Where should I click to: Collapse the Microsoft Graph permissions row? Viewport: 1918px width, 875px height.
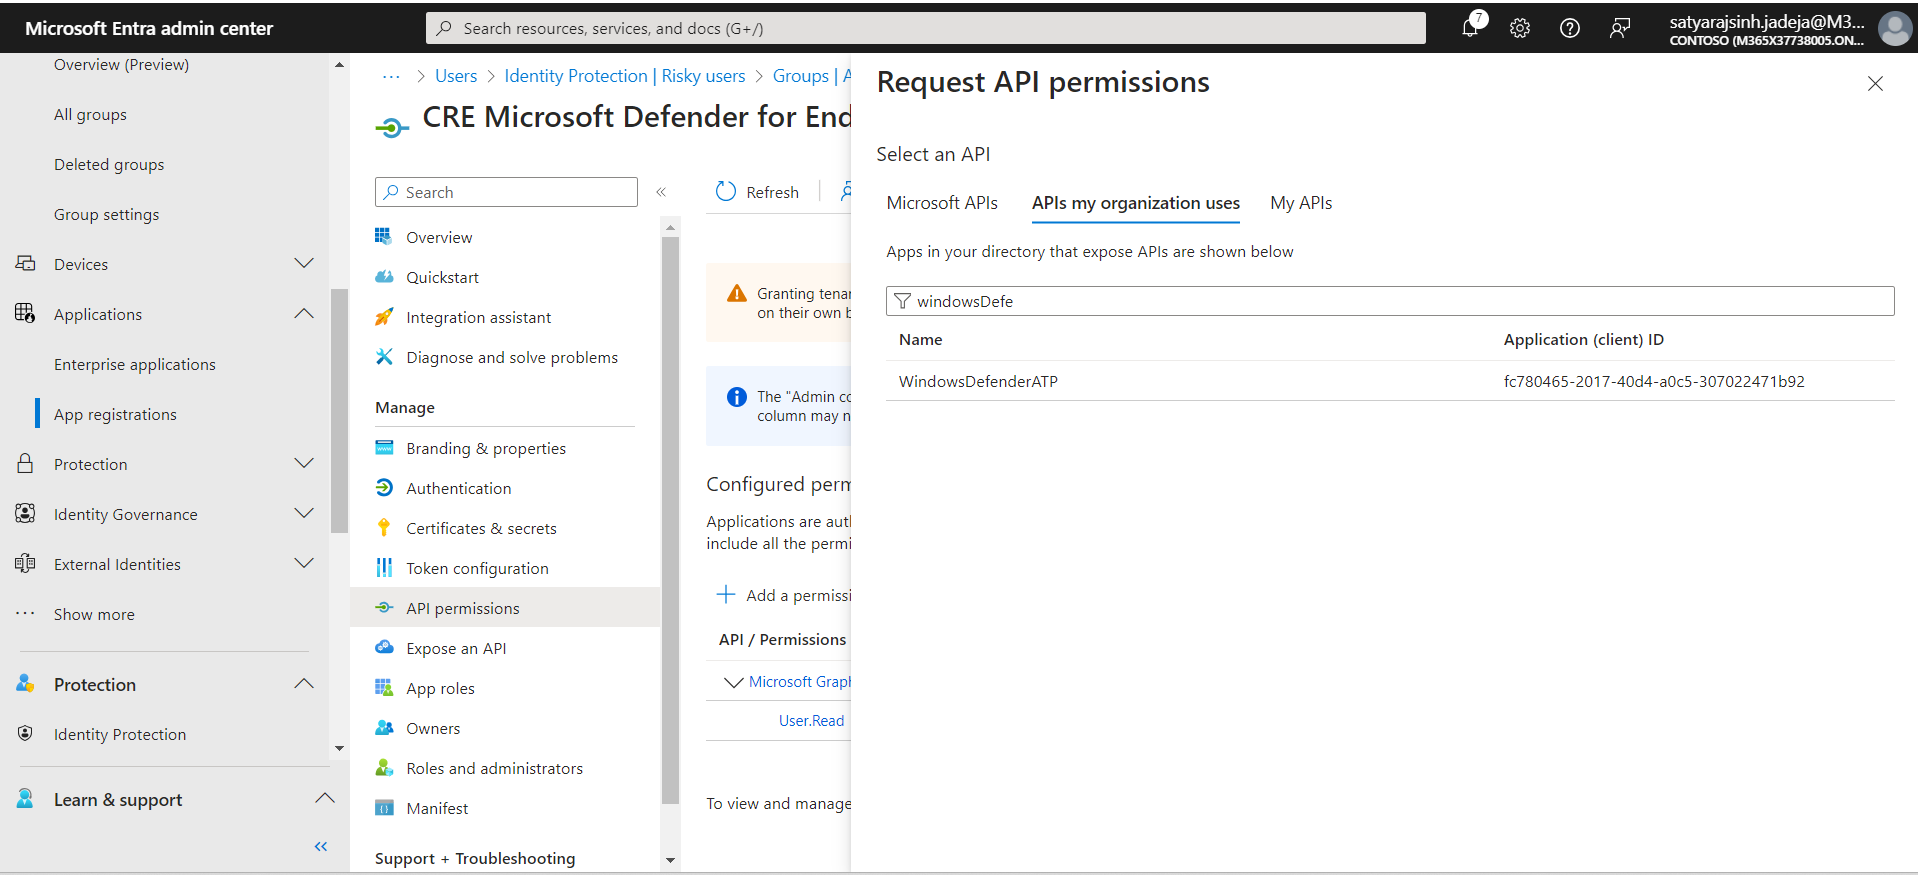[x=733, y=682]
